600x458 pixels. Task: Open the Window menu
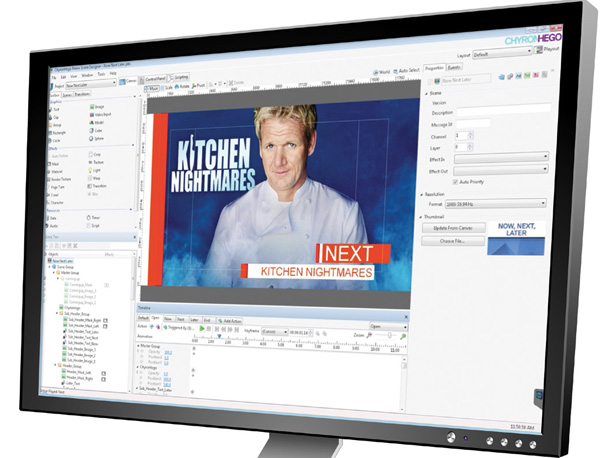pyautogui.click(x=87, y=75)
